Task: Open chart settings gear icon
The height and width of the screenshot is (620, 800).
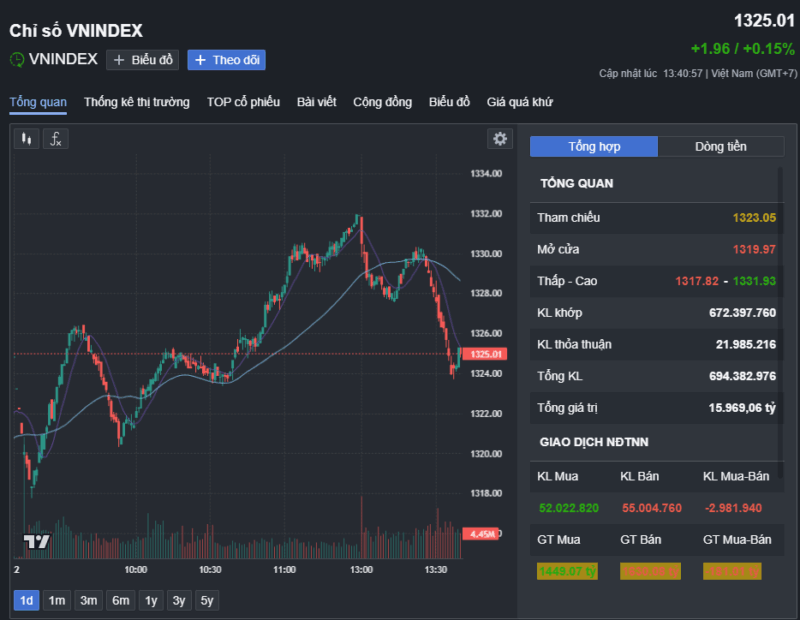Action: click(500, 139)
